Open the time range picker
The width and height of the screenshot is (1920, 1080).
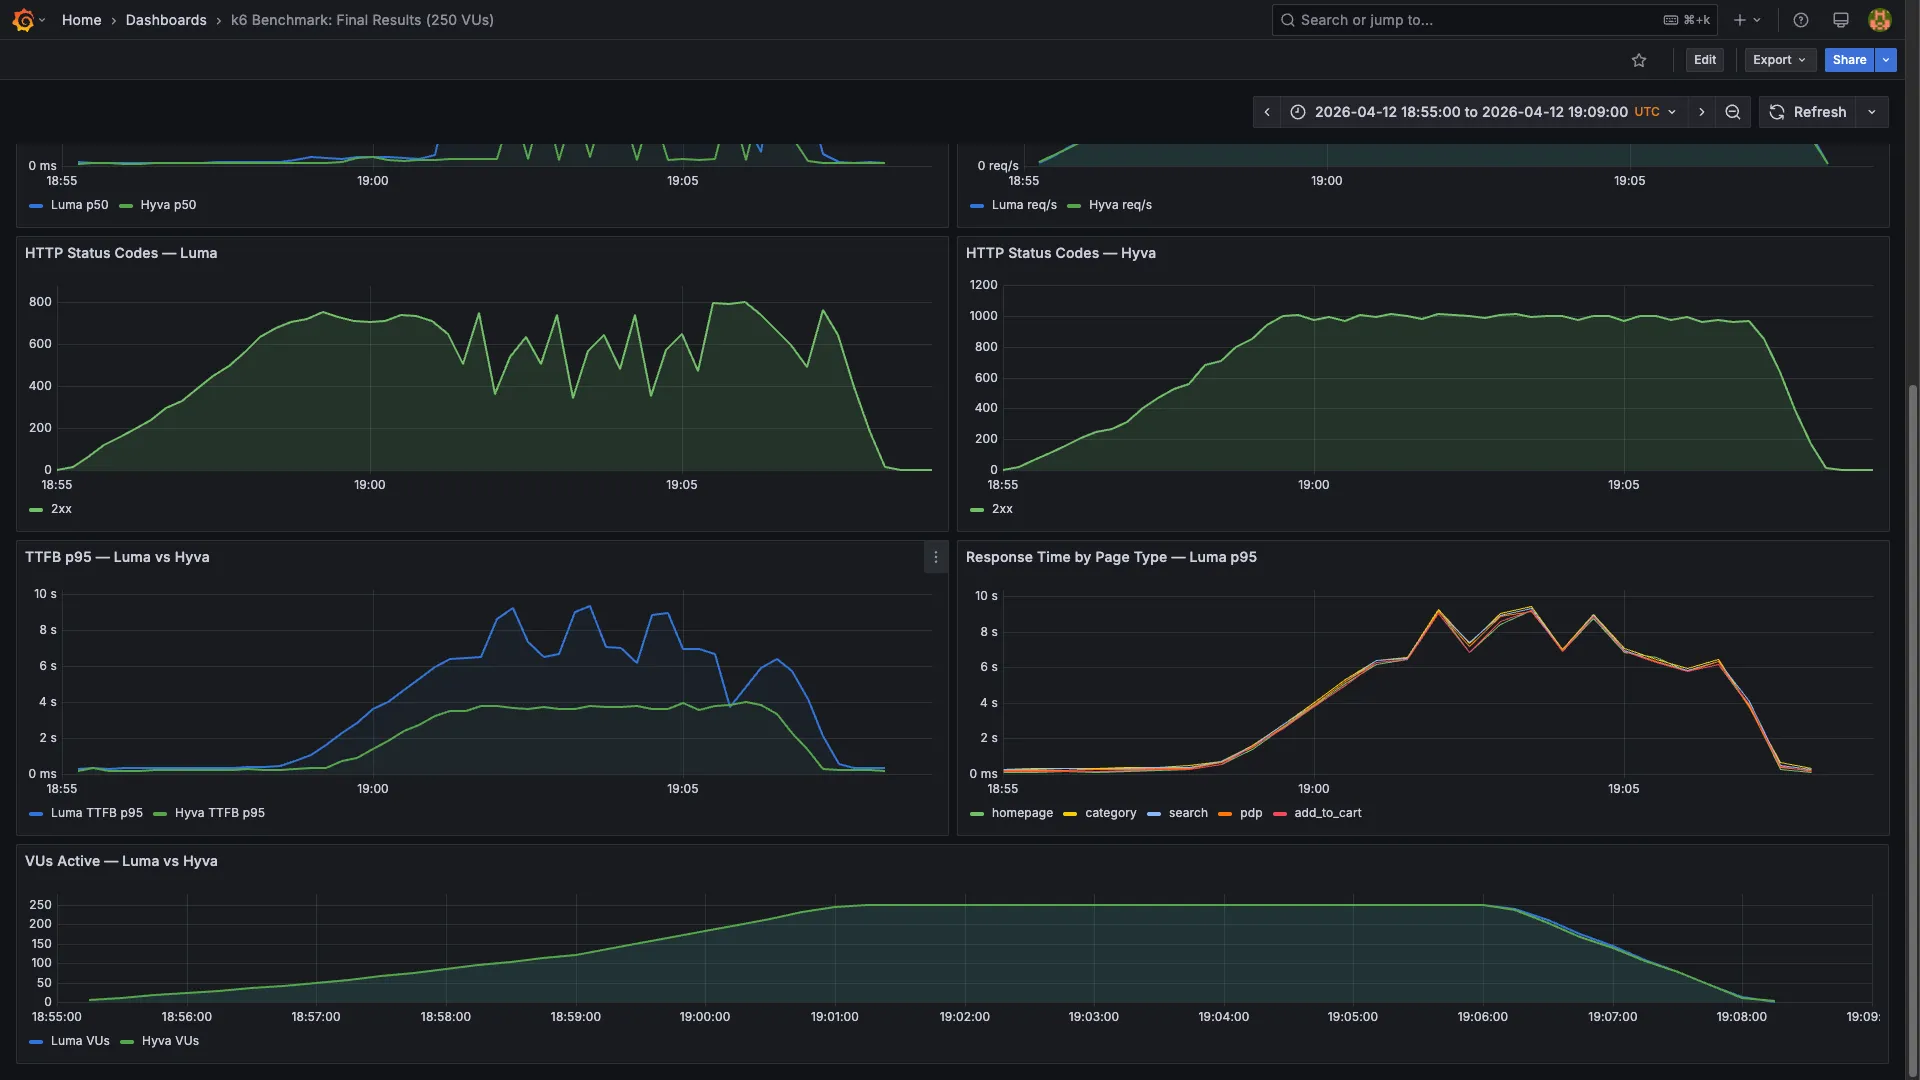coord(1484,112)
